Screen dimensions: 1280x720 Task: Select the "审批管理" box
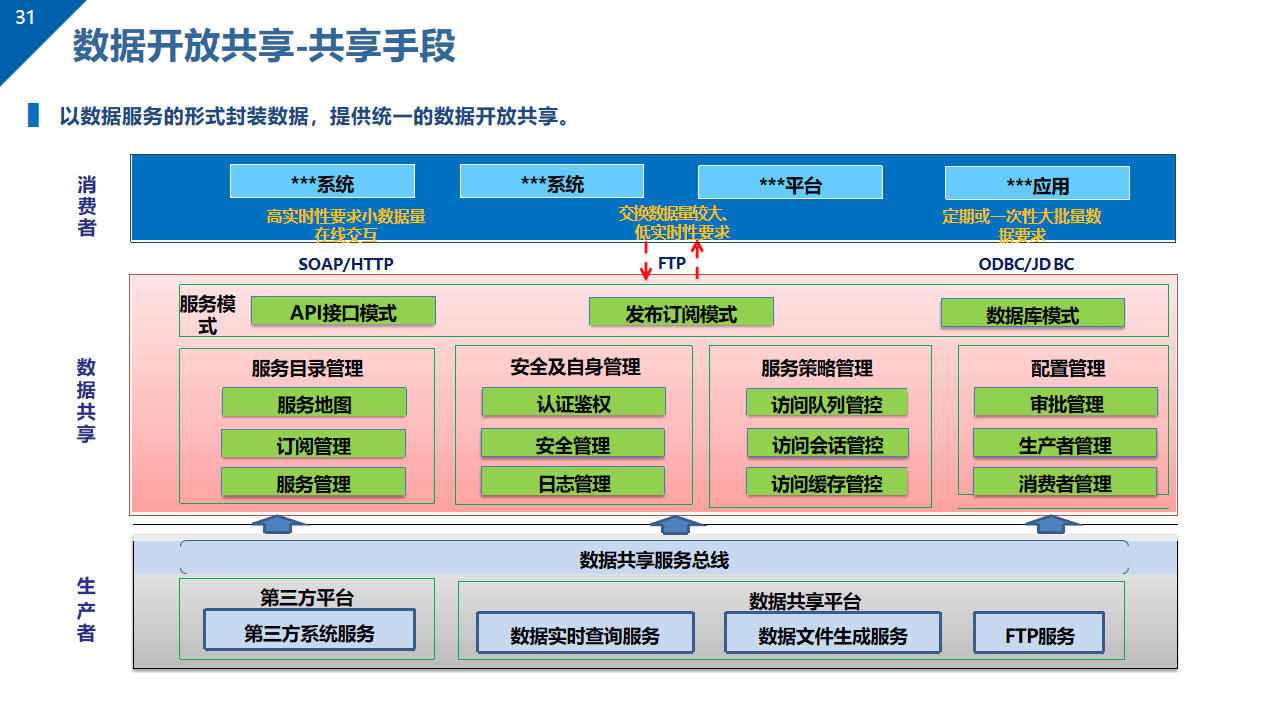pos(1066,402)
